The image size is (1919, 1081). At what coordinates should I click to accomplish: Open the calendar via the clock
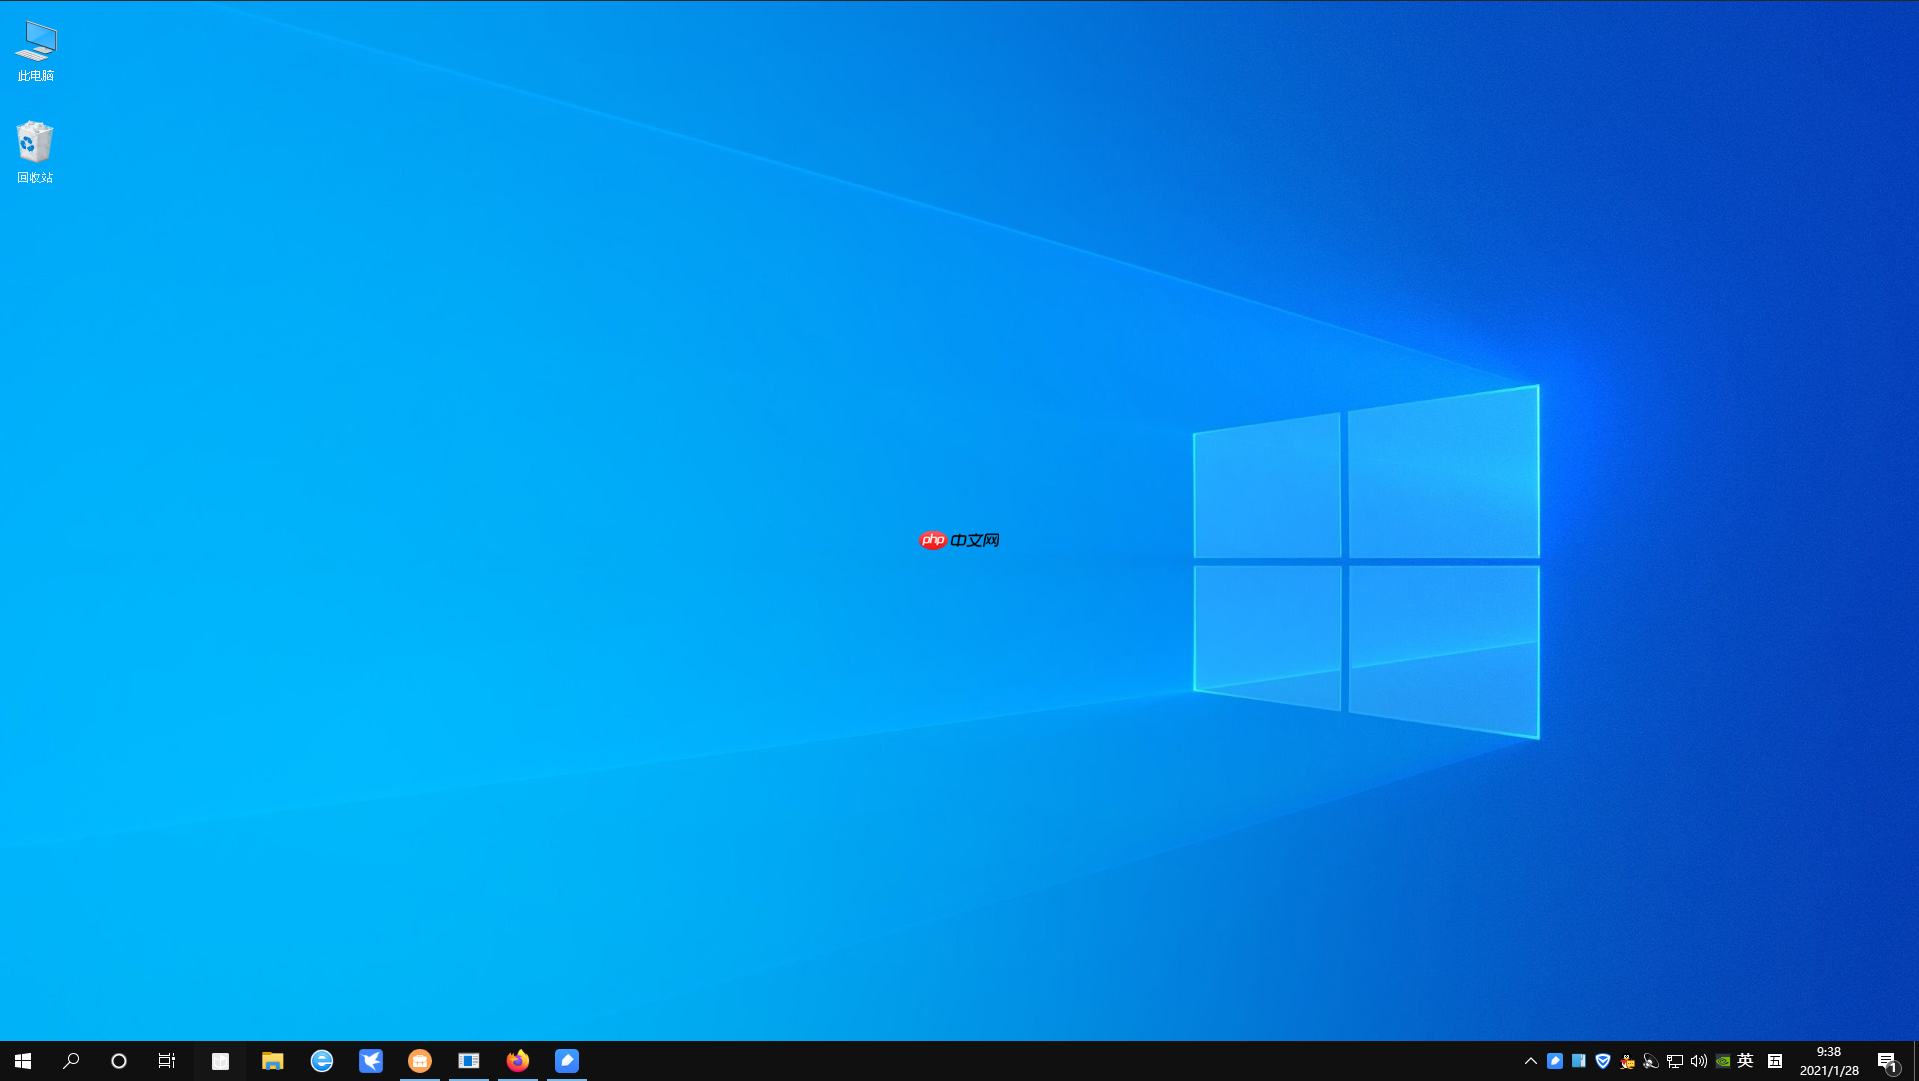[1830, 1061]
